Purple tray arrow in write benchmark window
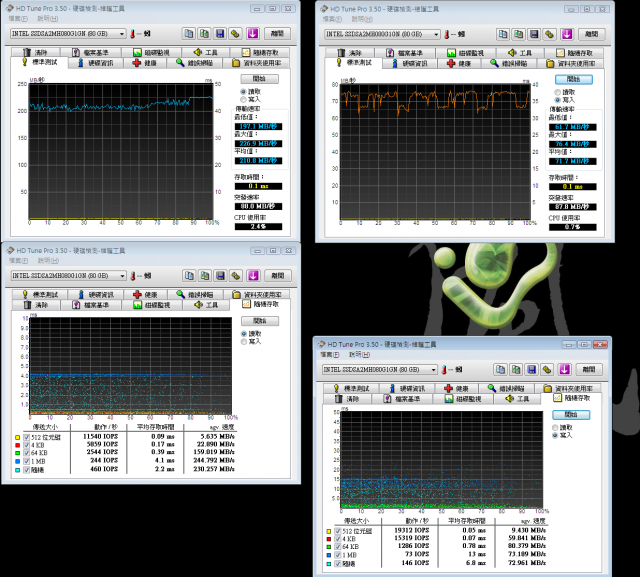 tap(567, 34)
